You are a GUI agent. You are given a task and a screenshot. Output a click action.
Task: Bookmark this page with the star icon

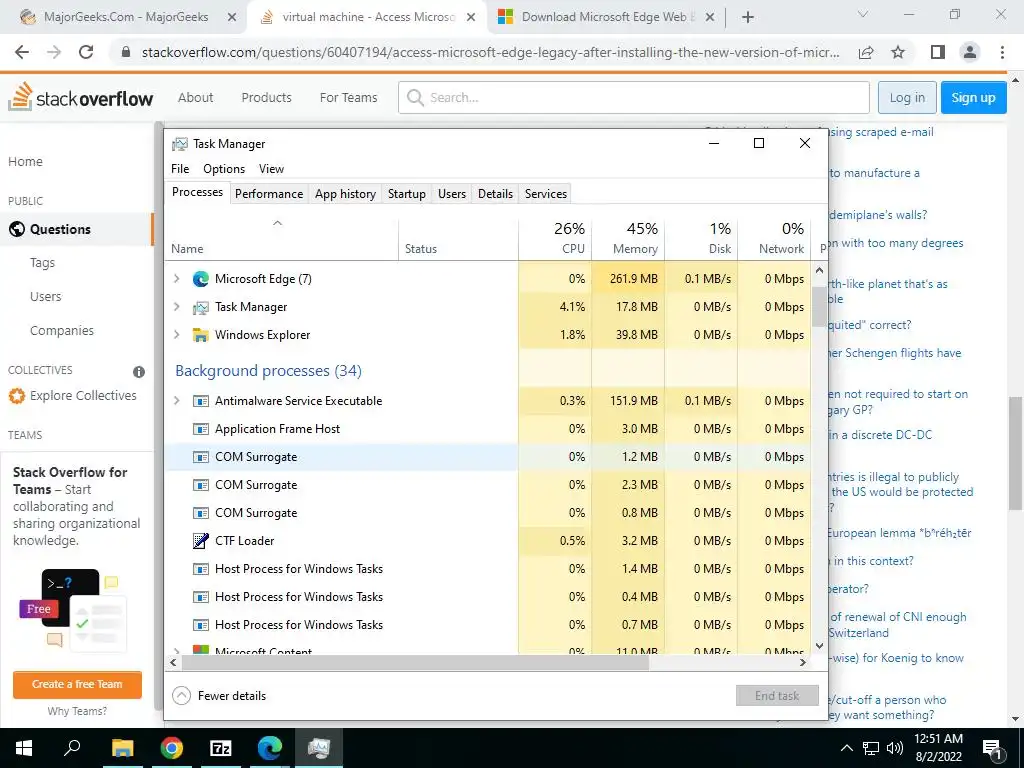[898, 52]
